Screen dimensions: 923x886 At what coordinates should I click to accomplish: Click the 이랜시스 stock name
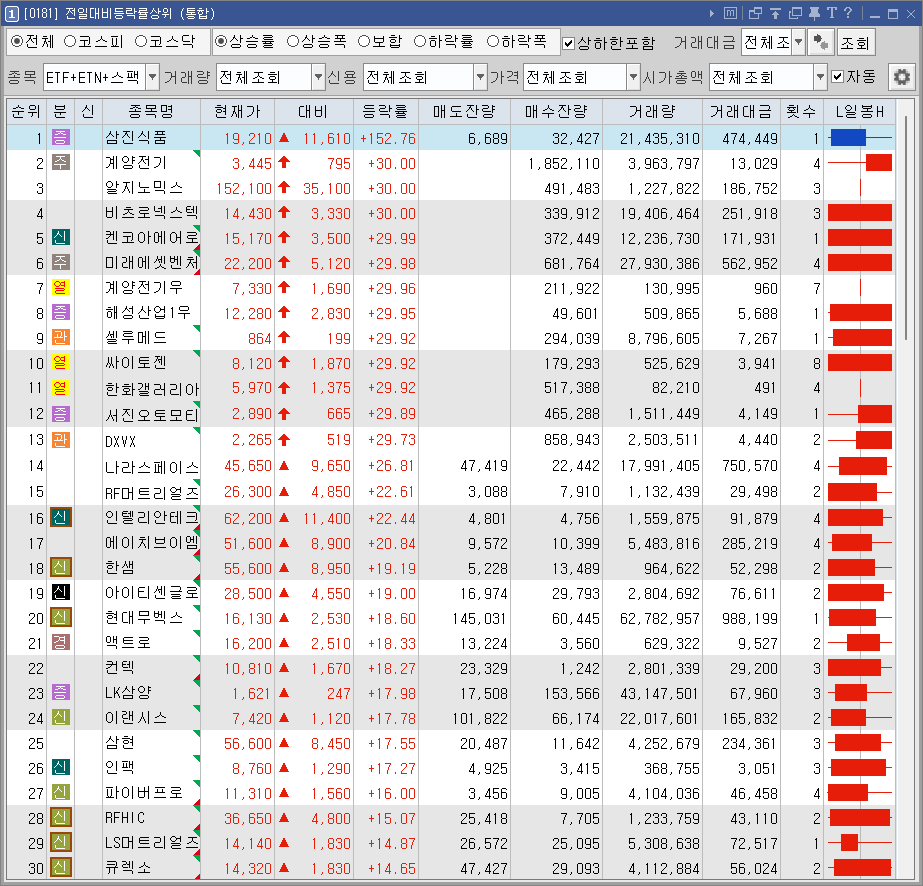pos(136,718)
